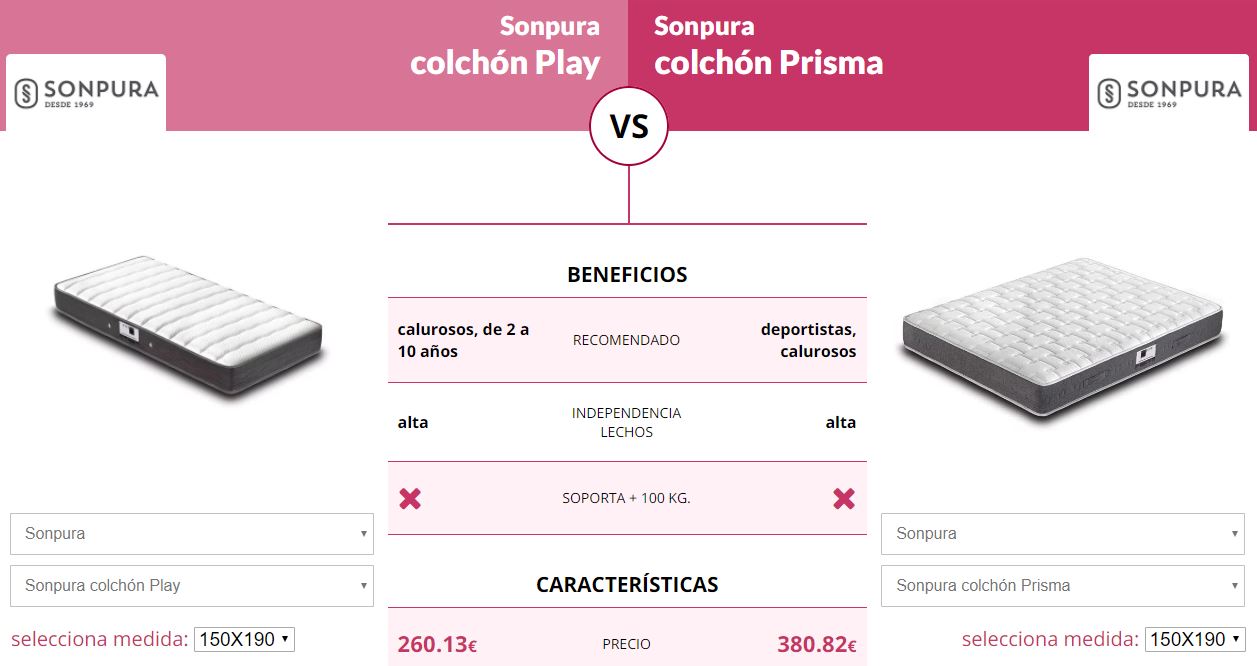Viewport: 1257px width, 666px height.
Task: Click the right red X for Soporta +100 kg
Action: tap(844, 498)
